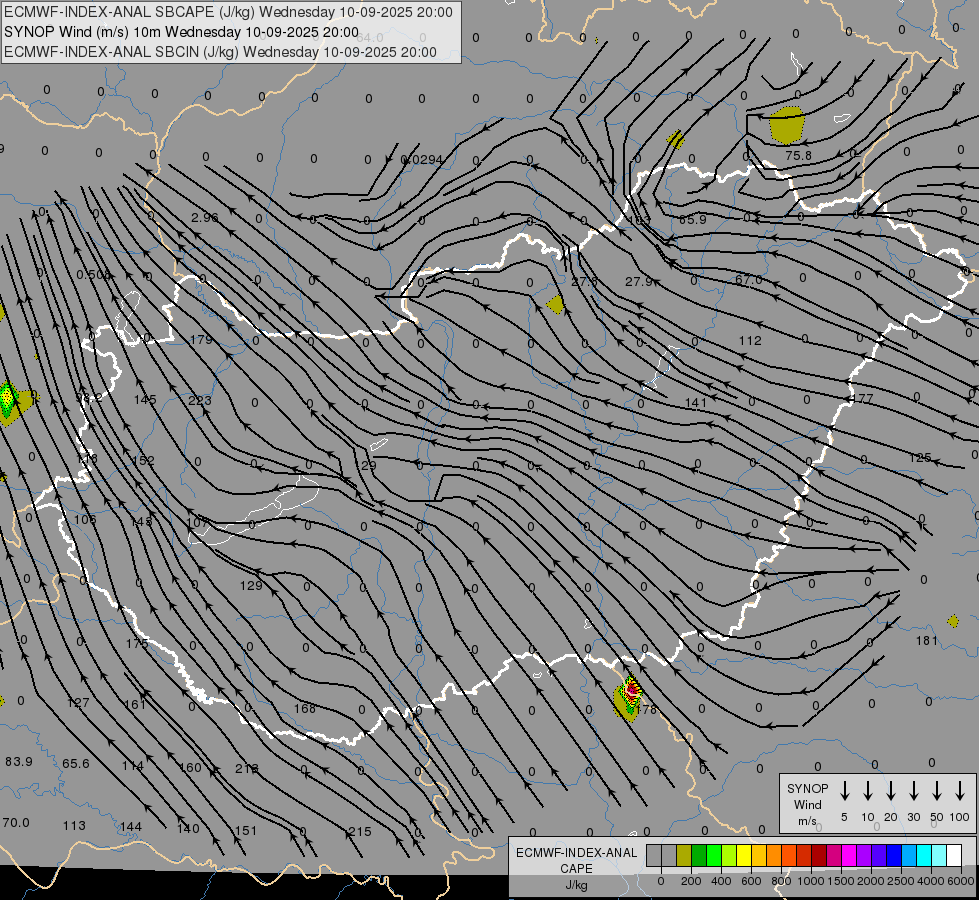Viewport: 979px width, 900px height.
Task: Click the 5 m/s wind arrow in the legend
Action: (x=844, y=791)
